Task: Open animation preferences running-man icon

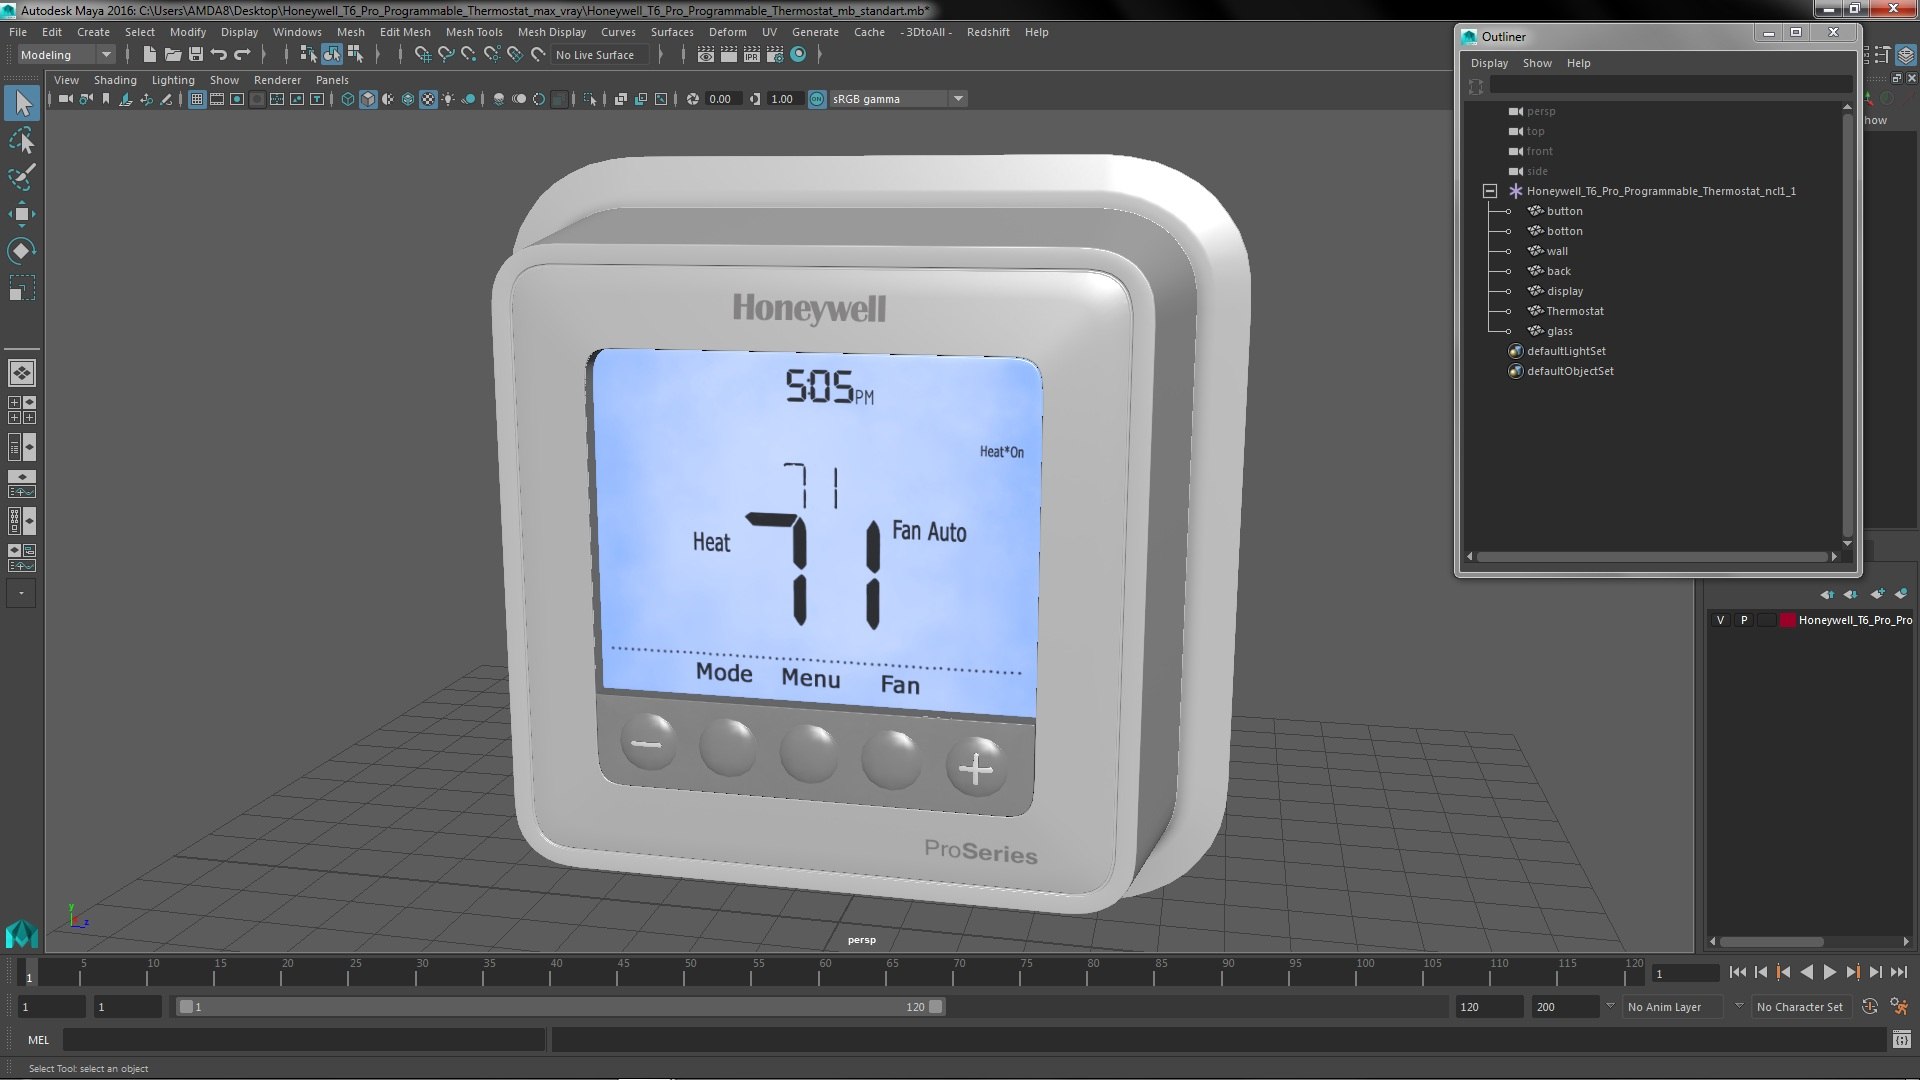Action: tap(1899, 1007)
